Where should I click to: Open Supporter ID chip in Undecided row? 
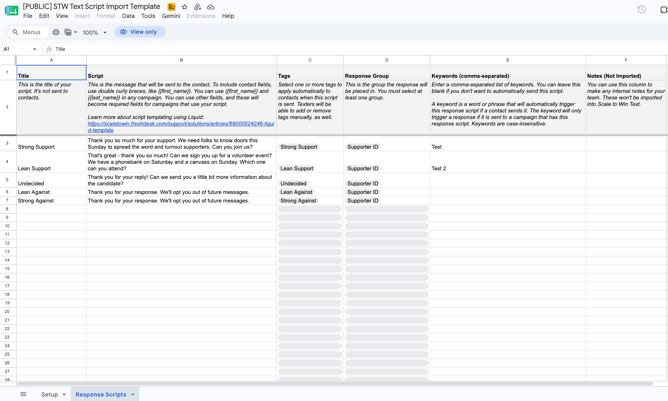pyautogui.click(x=363, y=183)
